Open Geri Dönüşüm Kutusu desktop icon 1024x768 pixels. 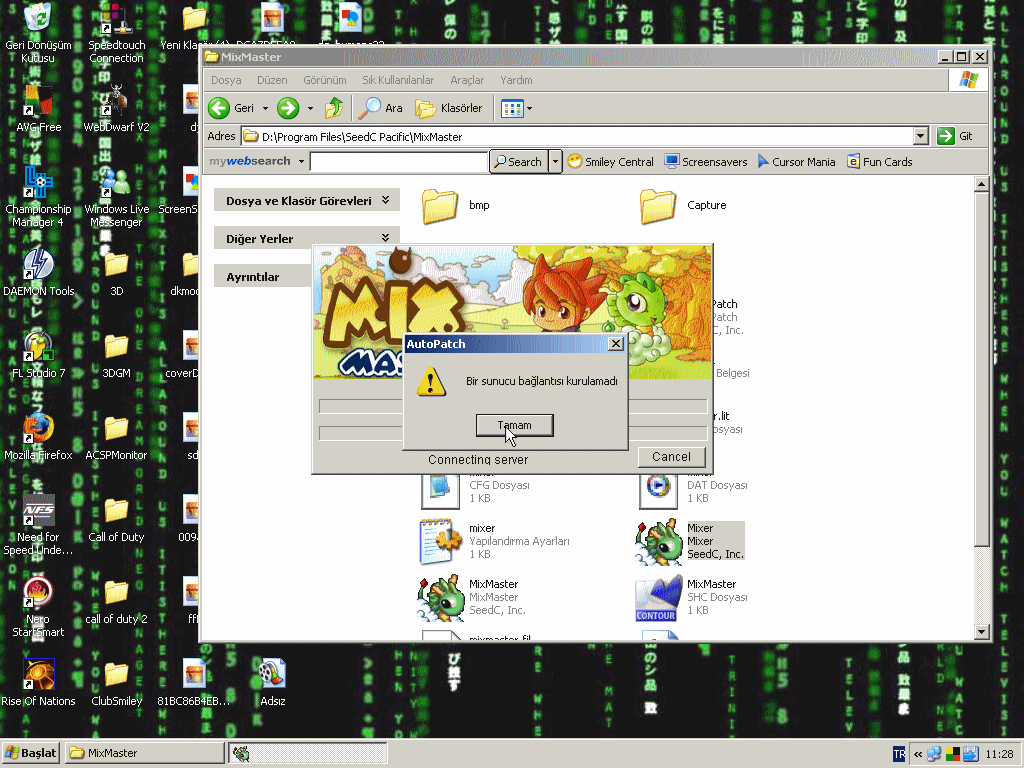click(x=38, y=33)
